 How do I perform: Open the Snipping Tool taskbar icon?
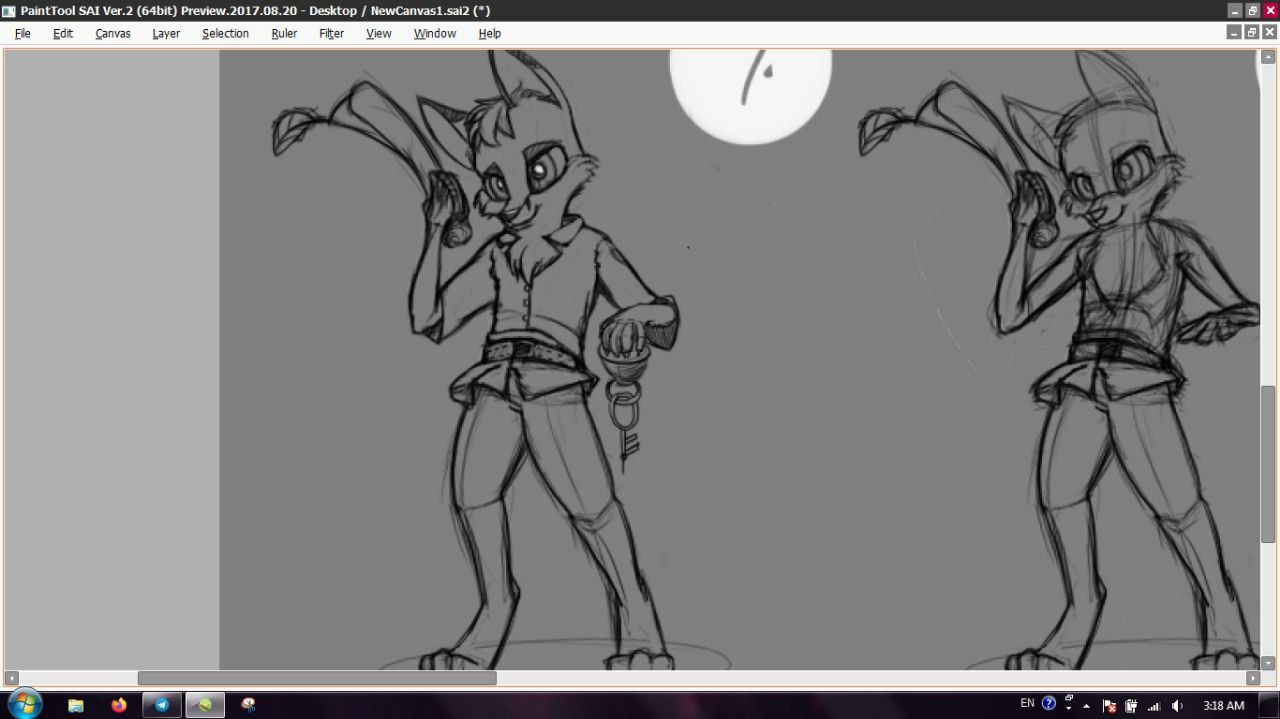(248, 705)
